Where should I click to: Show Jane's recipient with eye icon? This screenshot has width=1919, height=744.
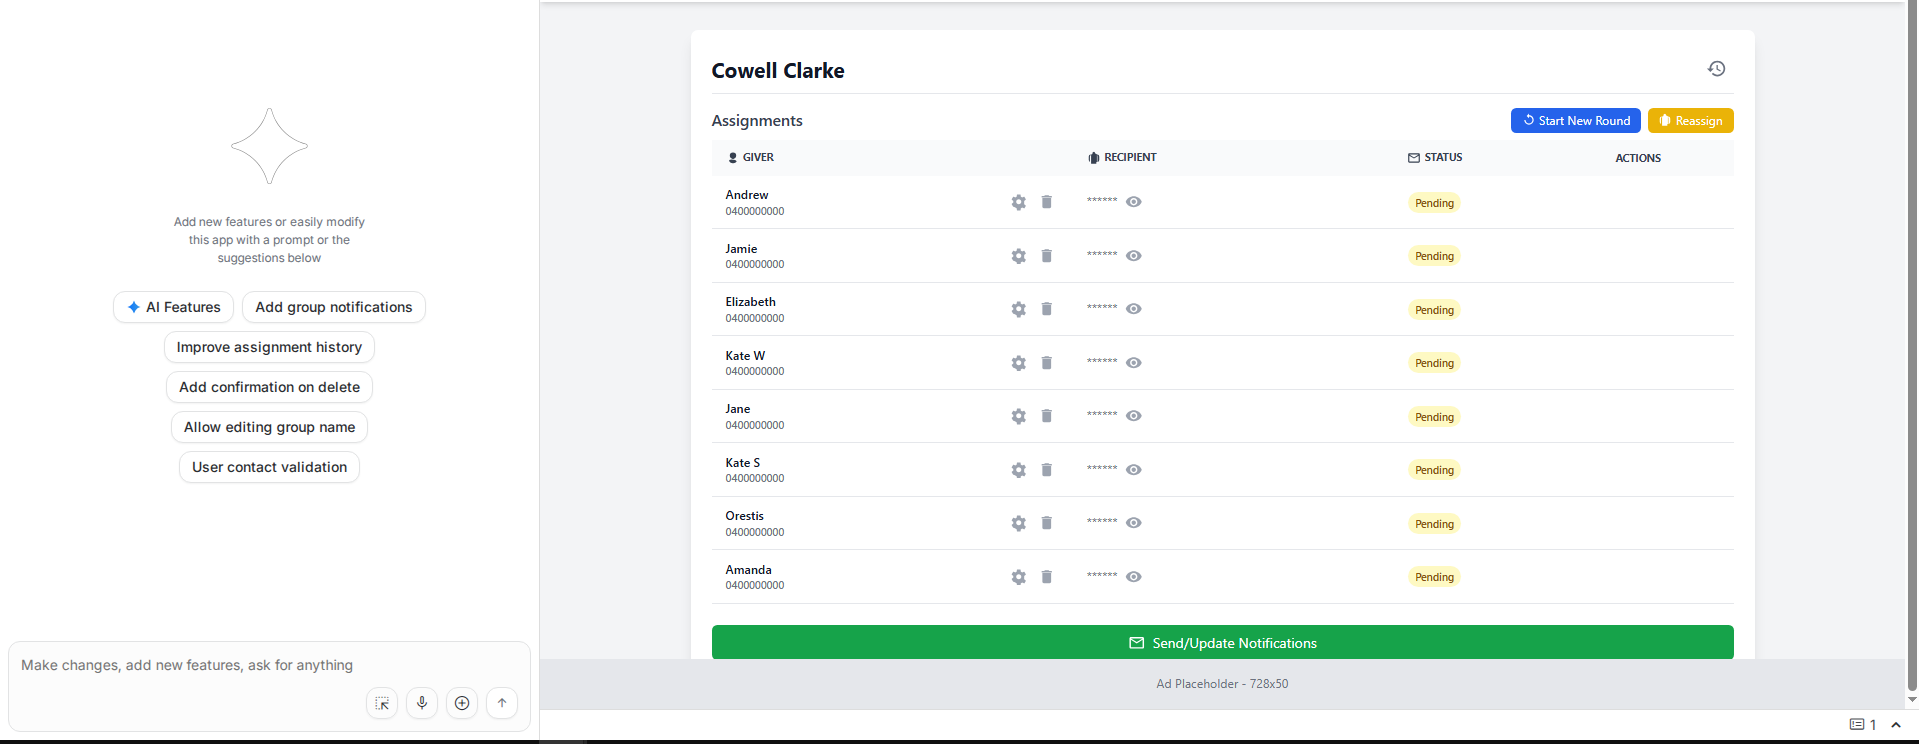tap(1133, 416)
